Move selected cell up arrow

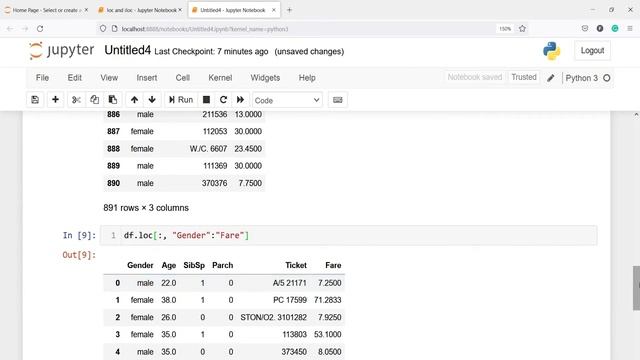(134, 100)
